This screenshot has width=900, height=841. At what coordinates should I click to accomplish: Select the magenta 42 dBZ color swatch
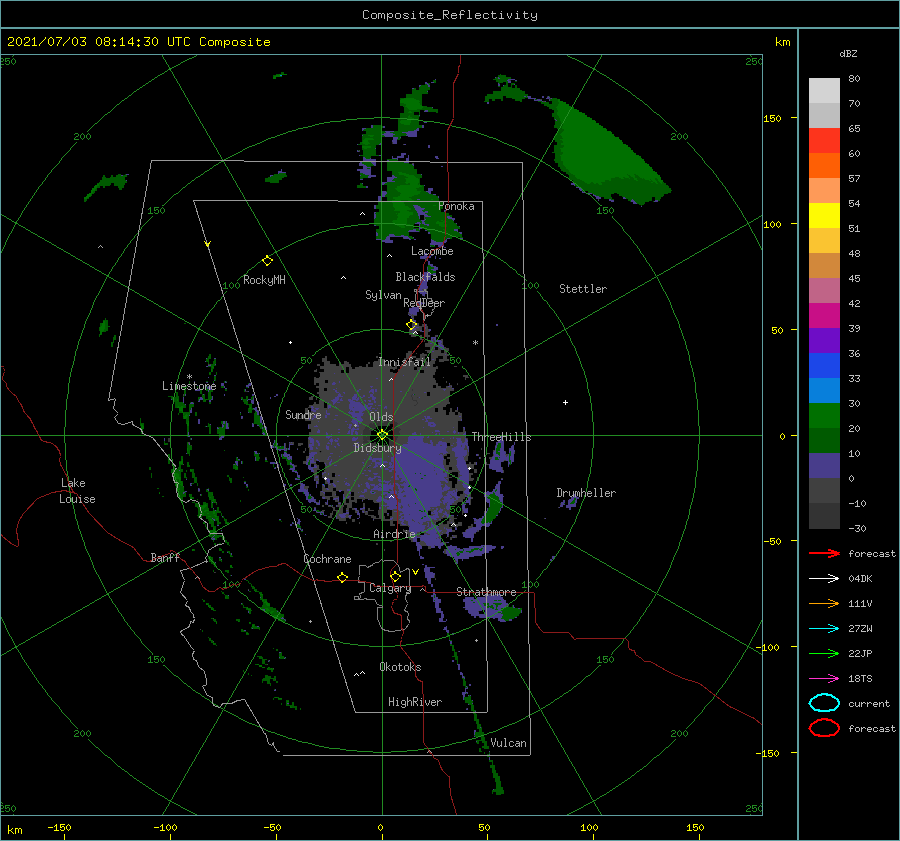coord(824,315)
